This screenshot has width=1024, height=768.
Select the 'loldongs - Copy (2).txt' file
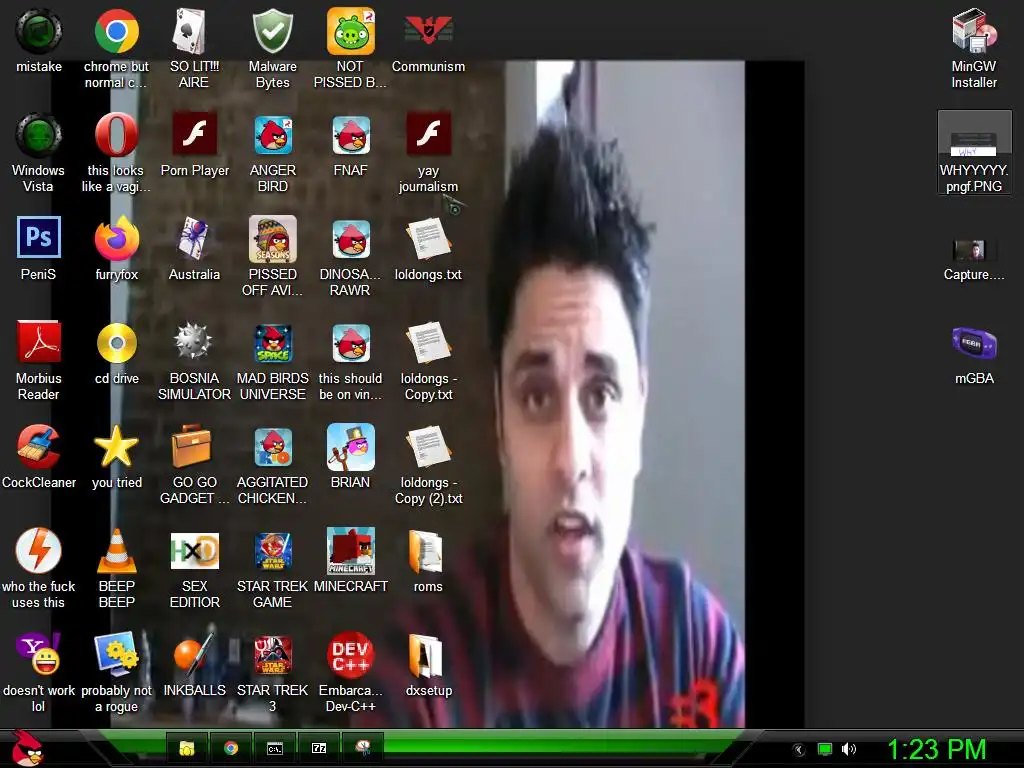pyautogui.click(x=428, y=447)
